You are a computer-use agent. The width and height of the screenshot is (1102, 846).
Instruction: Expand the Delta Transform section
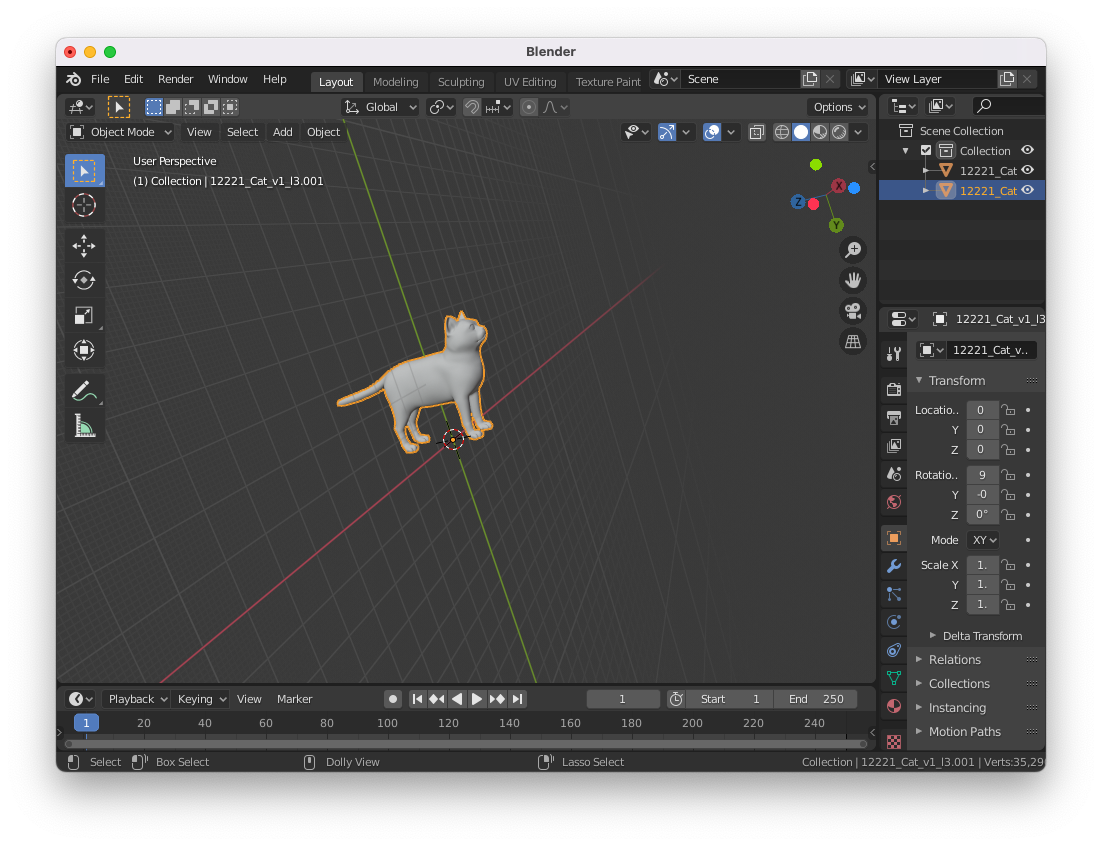(981, 636)
